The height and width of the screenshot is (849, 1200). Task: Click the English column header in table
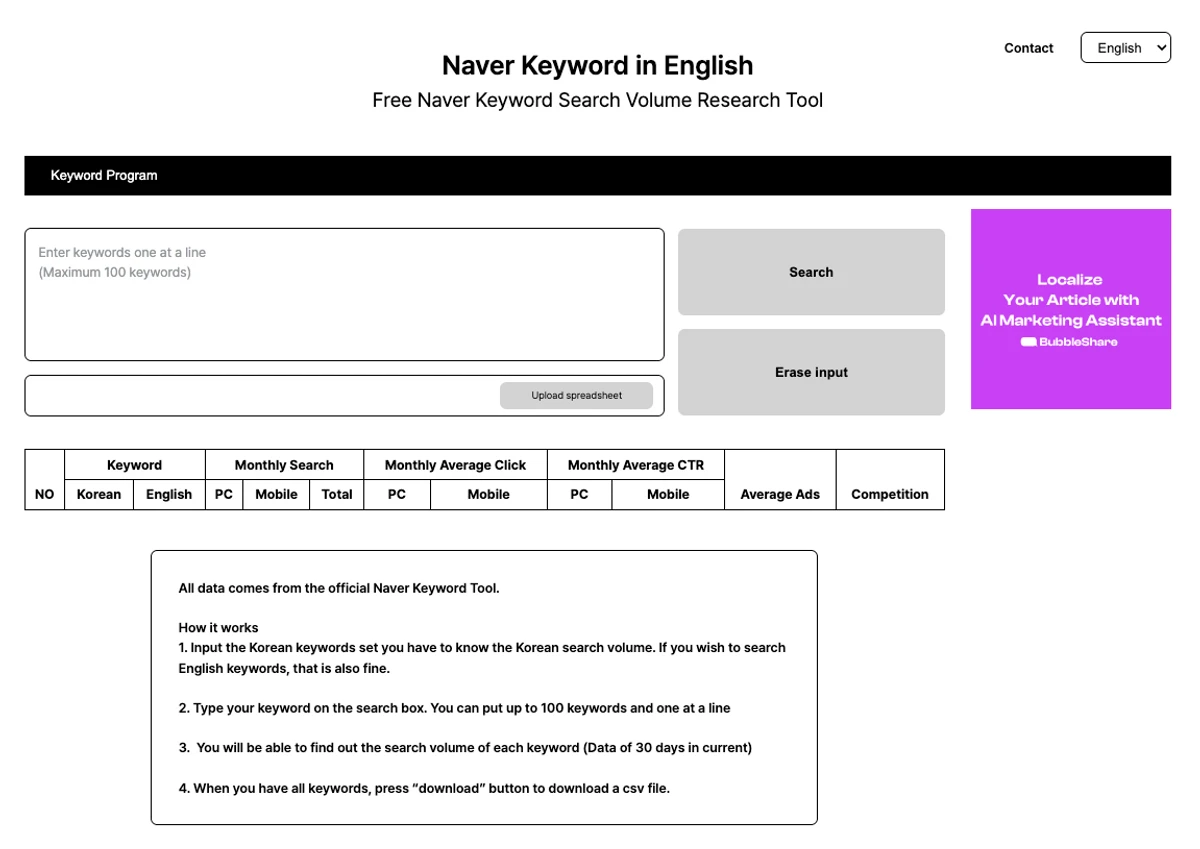point(169,494)
